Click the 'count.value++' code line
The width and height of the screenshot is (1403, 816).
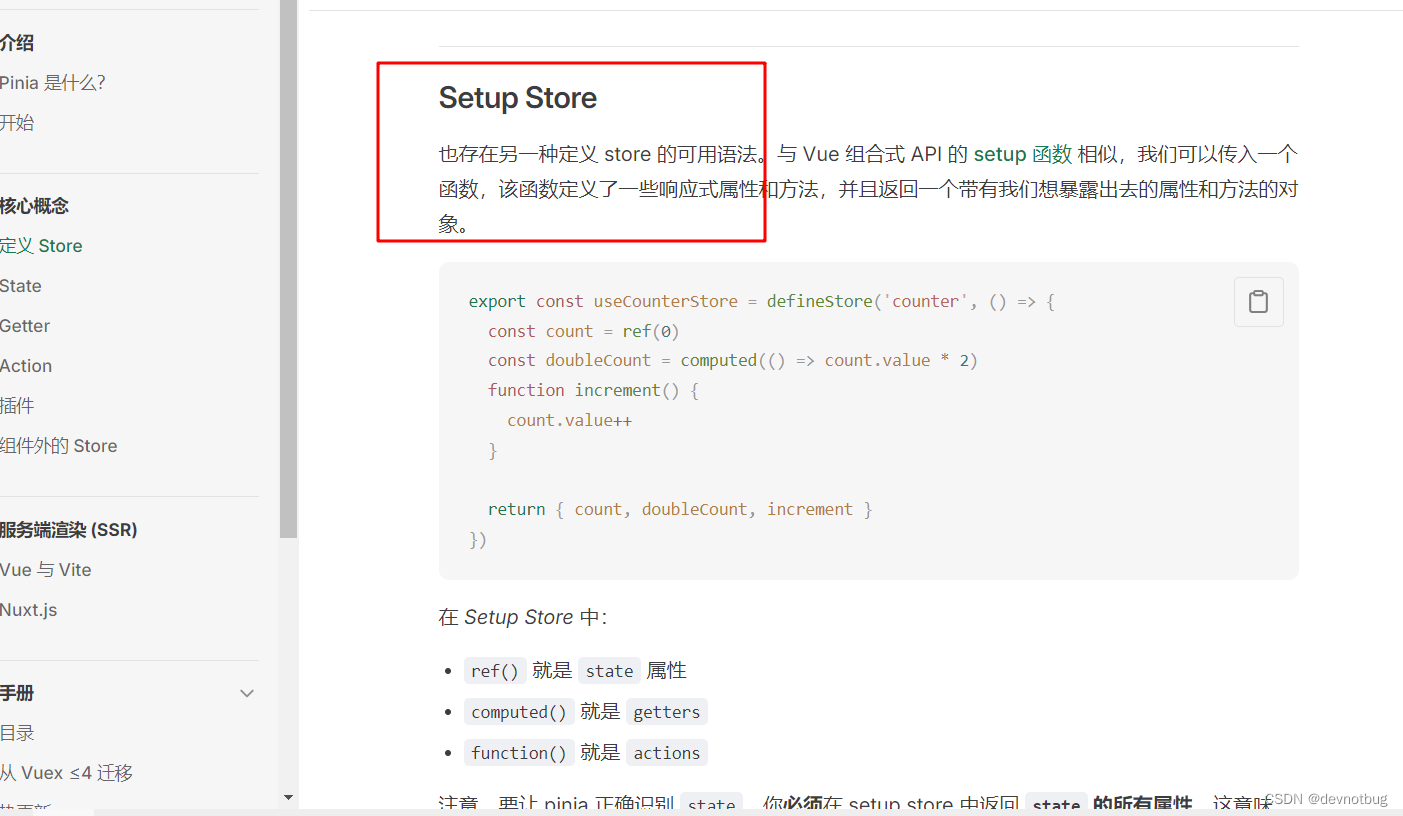(569, 420)
